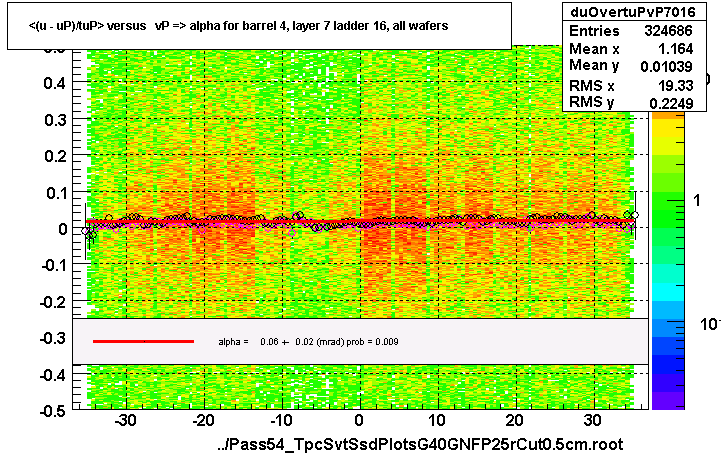Viewport: 721px width, 455px height.
Task: Select the duOvertuPvP7016 stats box title
Action: [x=633, y=11]
